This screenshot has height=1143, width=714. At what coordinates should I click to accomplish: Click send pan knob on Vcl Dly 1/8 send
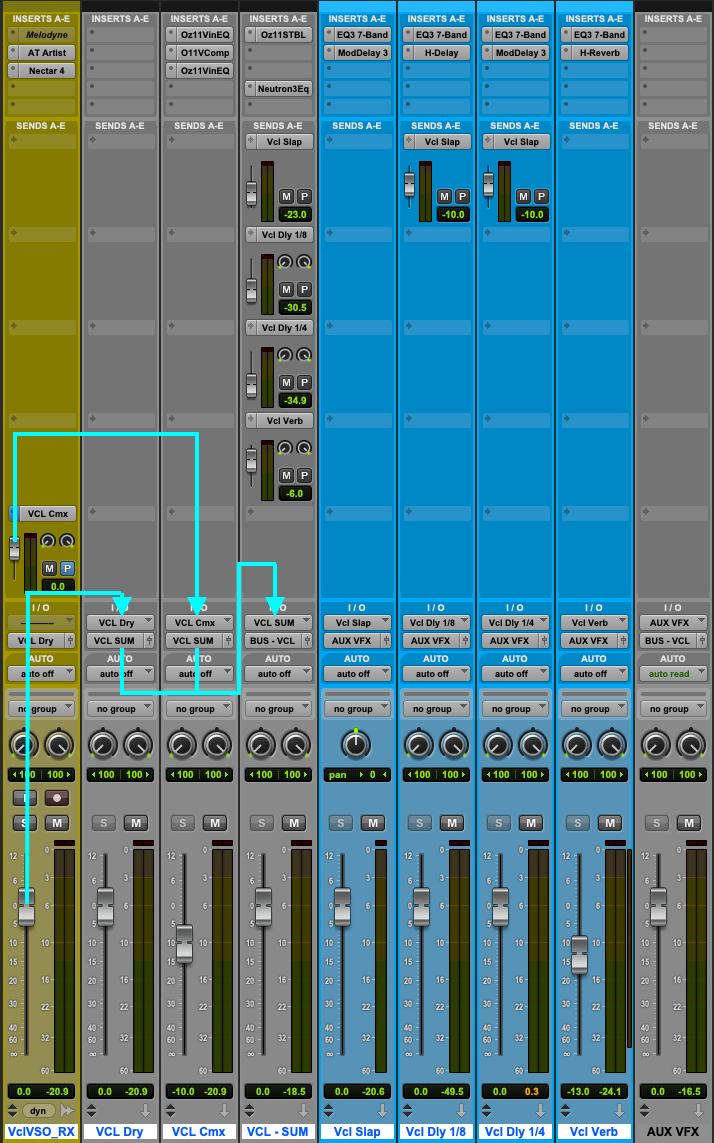coord(285,262)
